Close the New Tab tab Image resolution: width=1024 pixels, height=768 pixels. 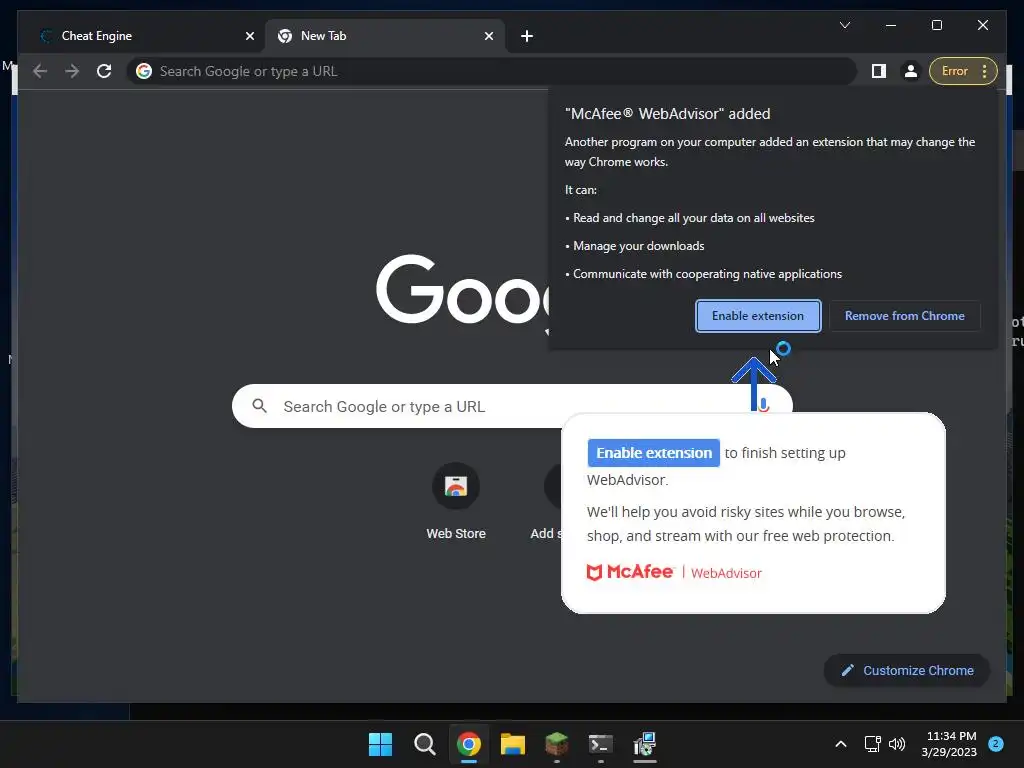(x=488, y=36)
